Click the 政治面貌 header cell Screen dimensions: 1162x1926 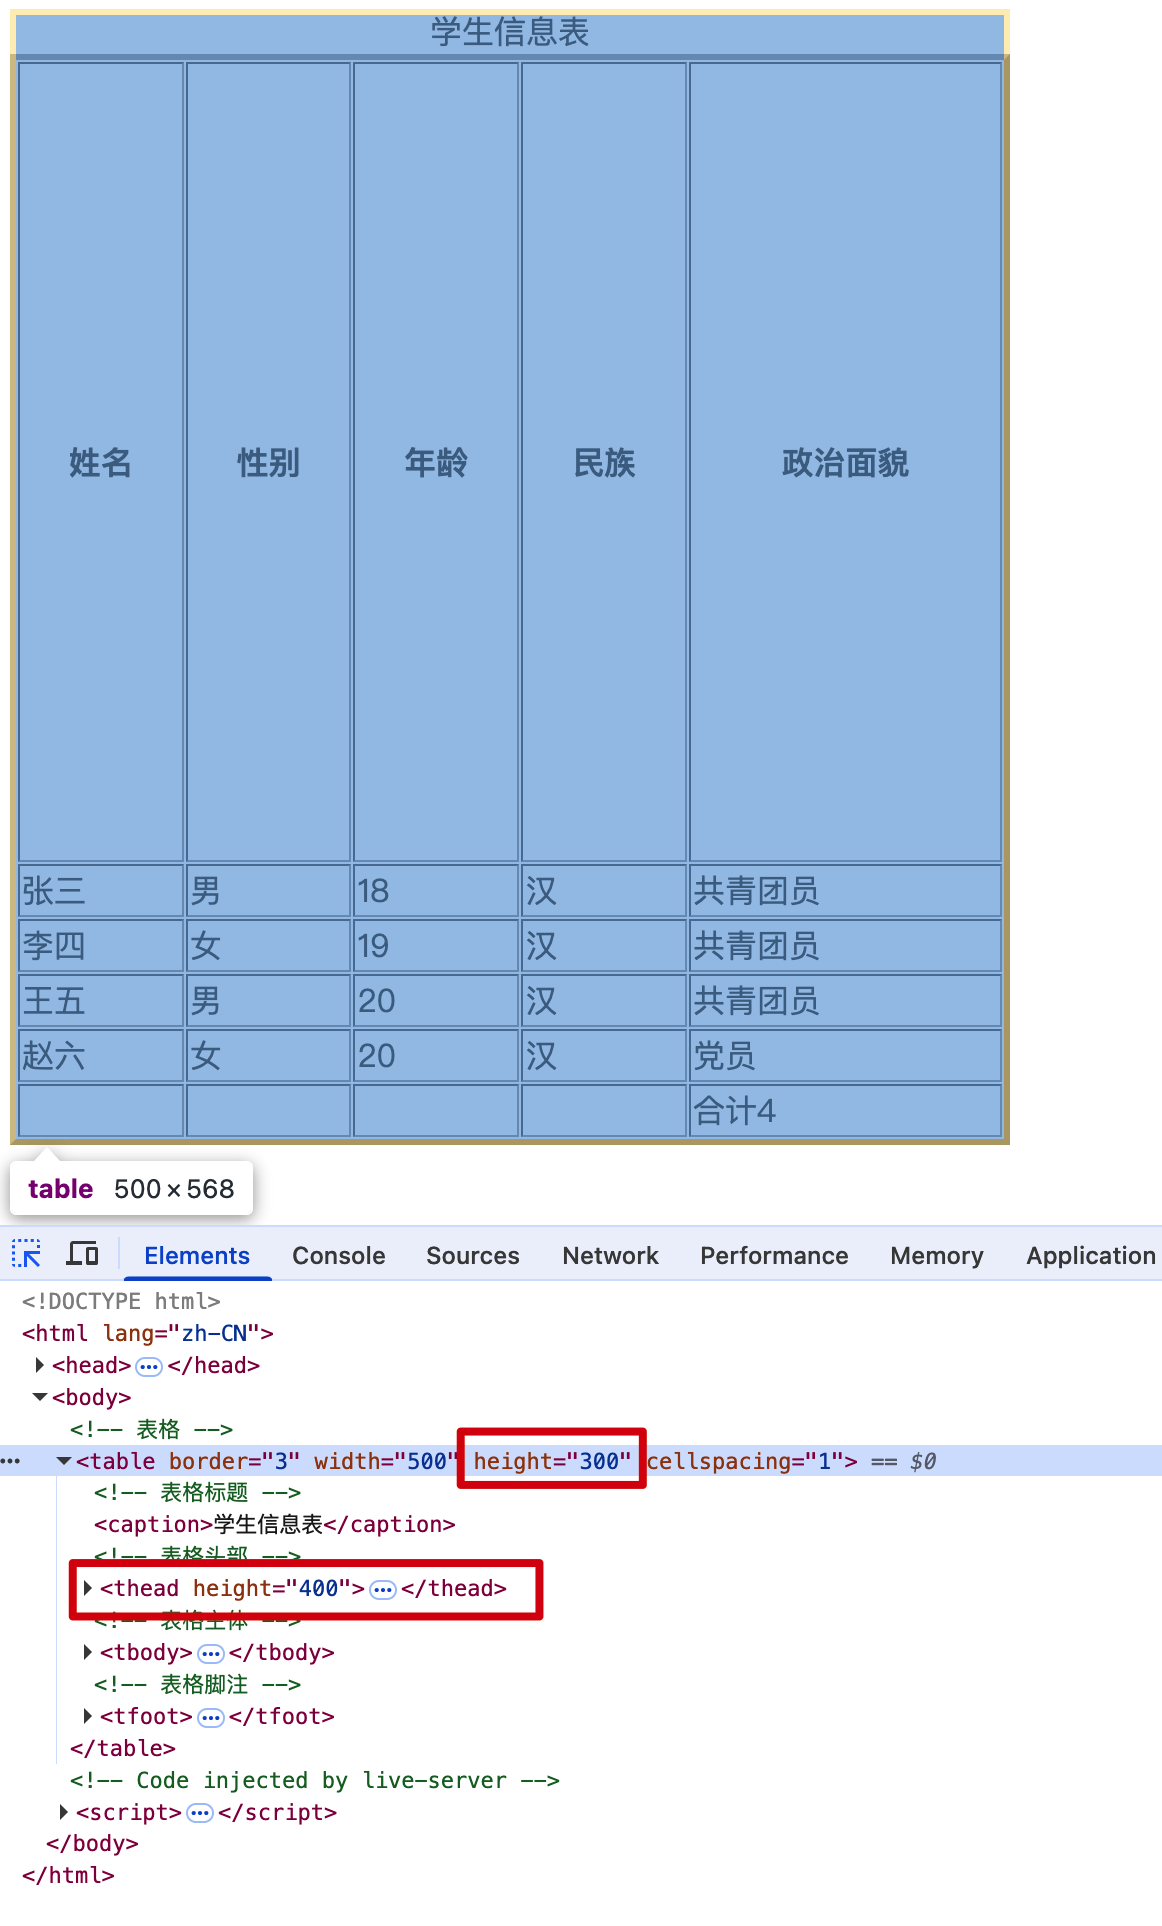click(x=846, y=462)
